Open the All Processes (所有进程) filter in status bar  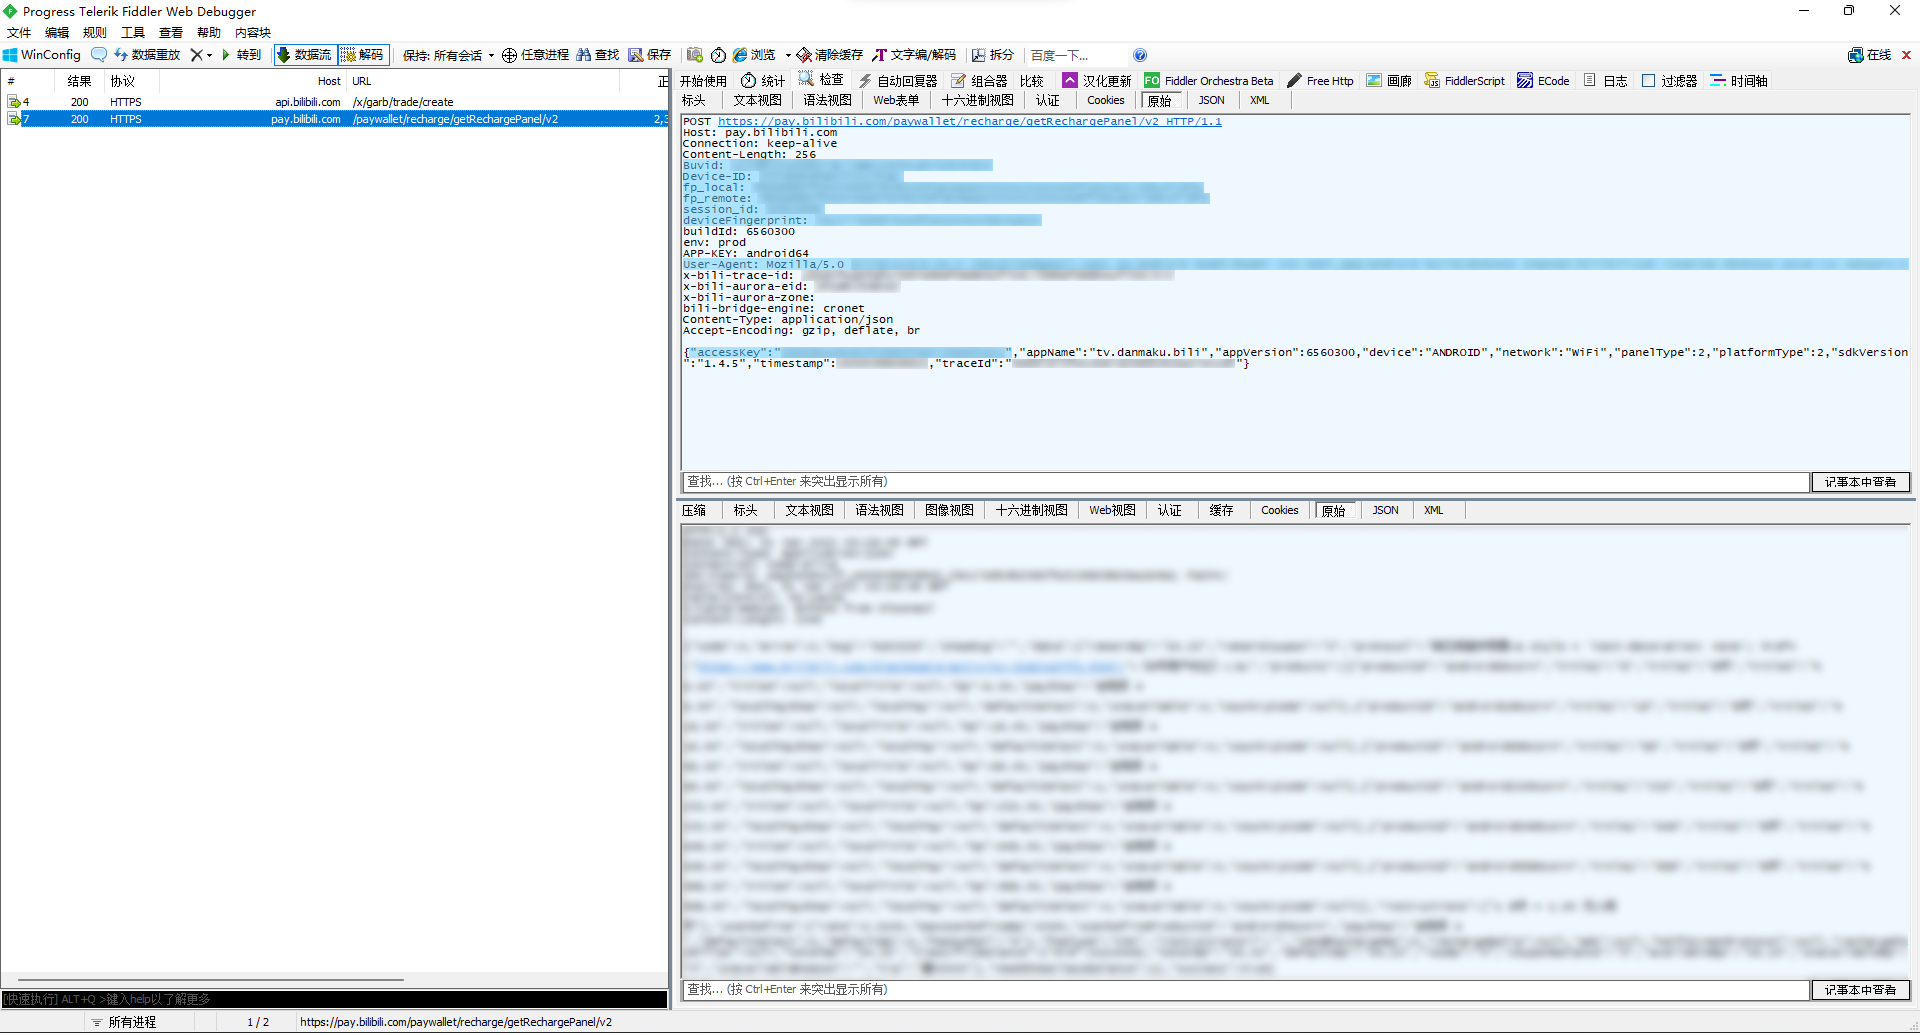[125, 1022]
